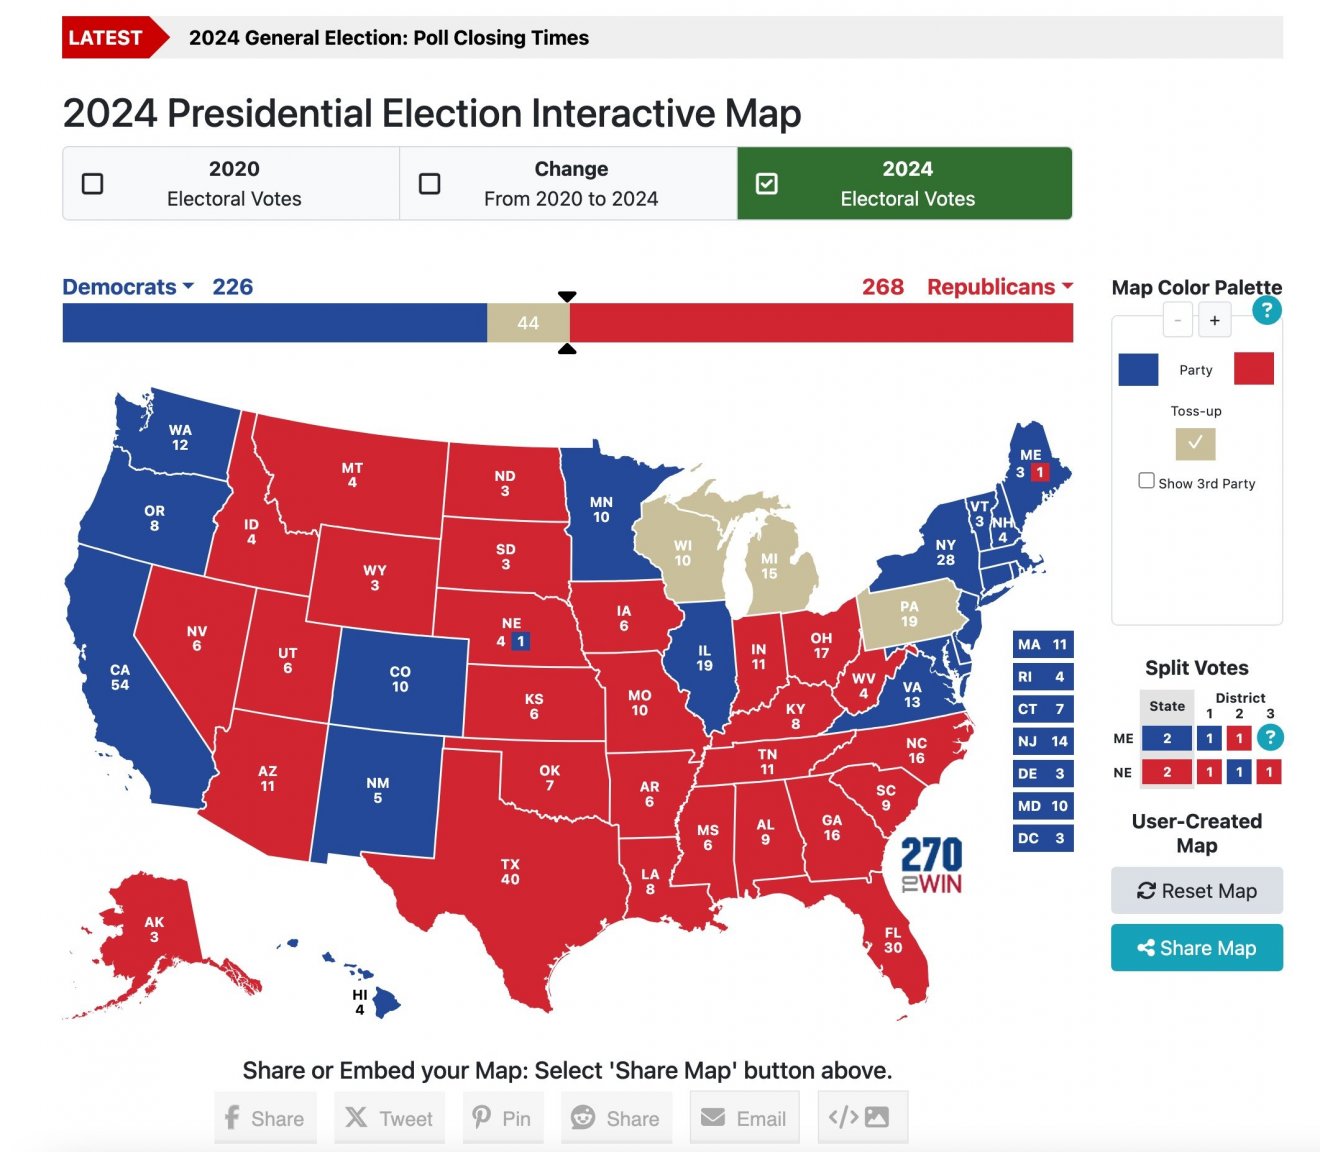Tweet the map using X icon button

(x=389, y=1118)
